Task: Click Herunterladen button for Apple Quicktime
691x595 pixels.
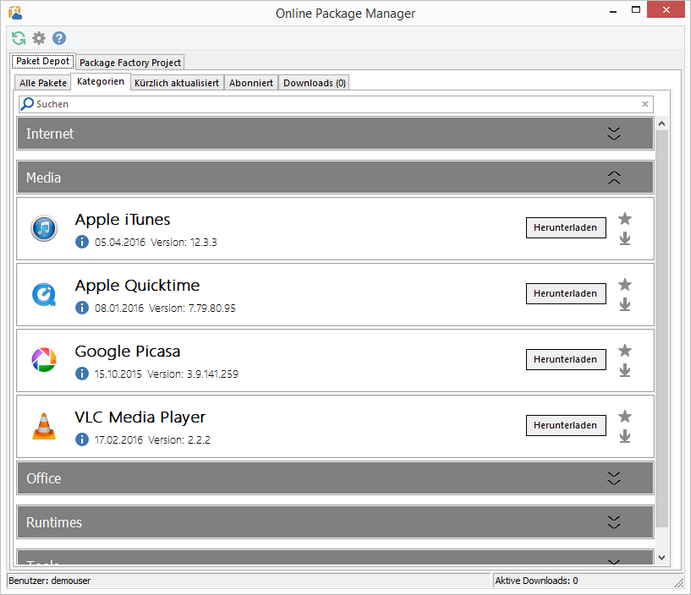Action: tap(565, 294)
